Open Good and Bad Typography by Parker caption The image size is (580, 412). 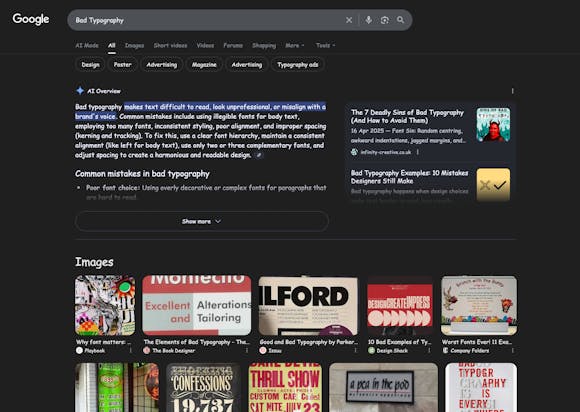[309, 342]
